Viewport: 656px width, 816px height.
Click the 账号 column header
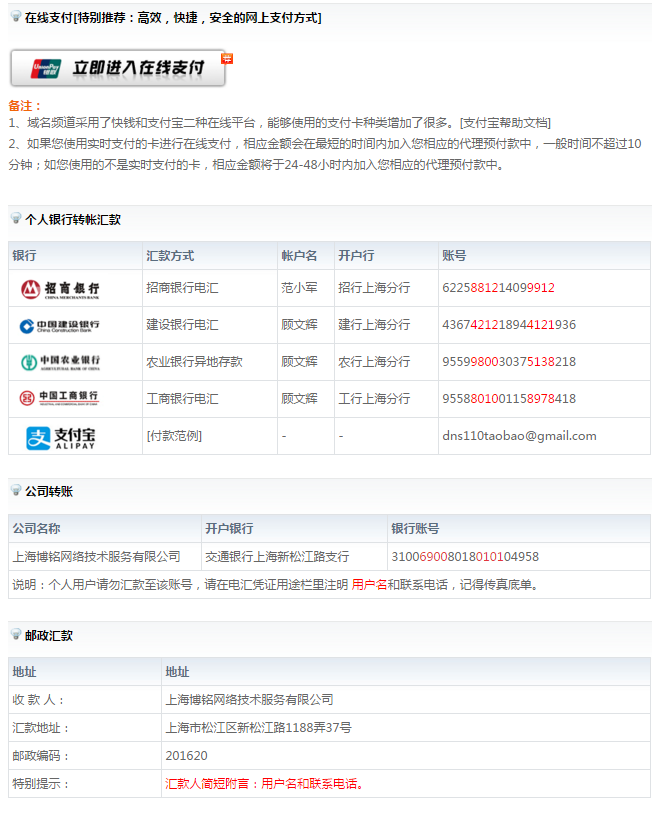[x=454, y=256]
